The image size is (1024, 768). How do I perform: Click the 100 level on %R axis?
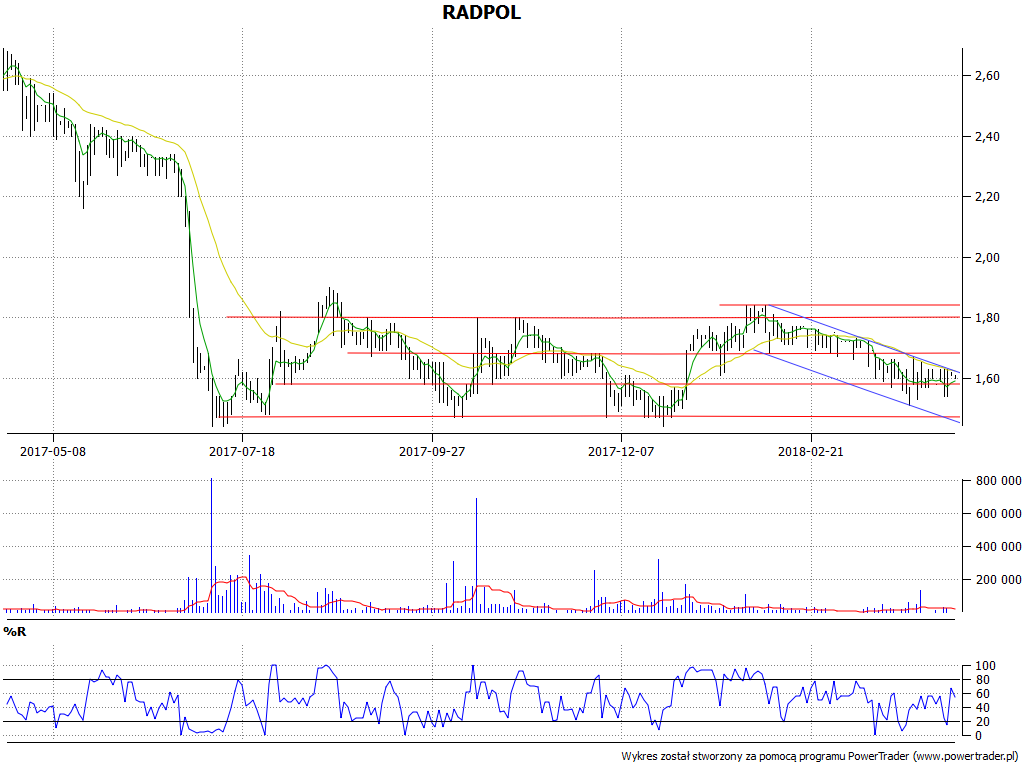click(985, 666)
